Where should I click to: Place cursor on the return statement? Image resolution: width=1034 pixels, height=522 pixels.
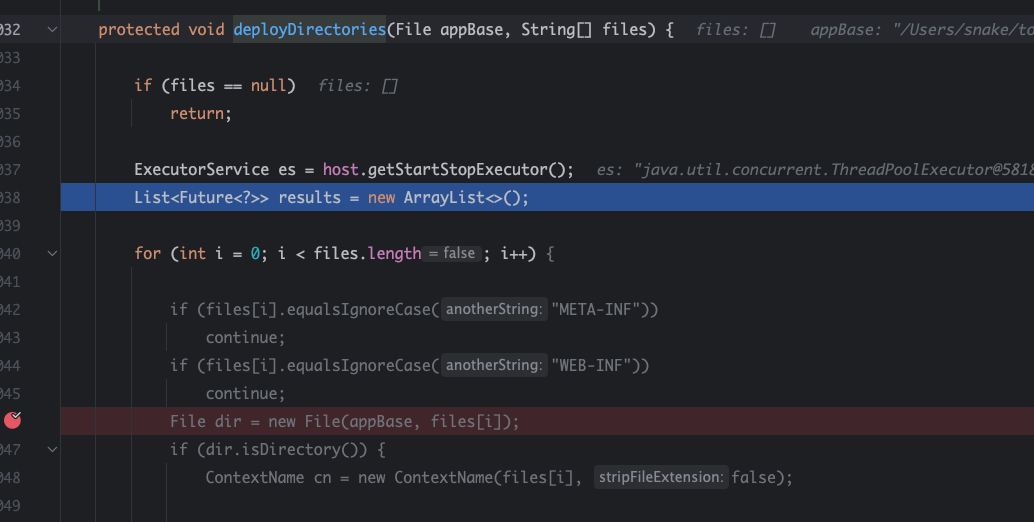point(200,114)
